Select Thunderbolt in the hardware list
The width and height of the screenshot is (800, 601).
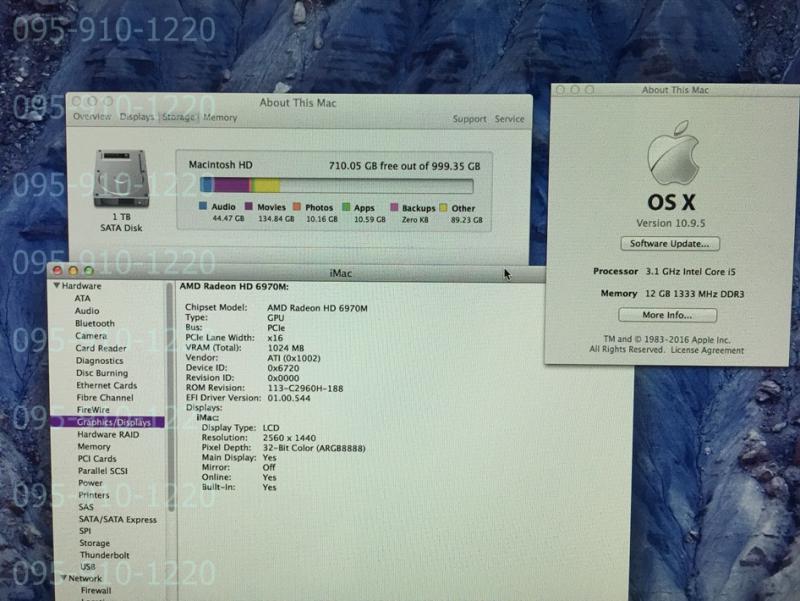pos(103,555)
